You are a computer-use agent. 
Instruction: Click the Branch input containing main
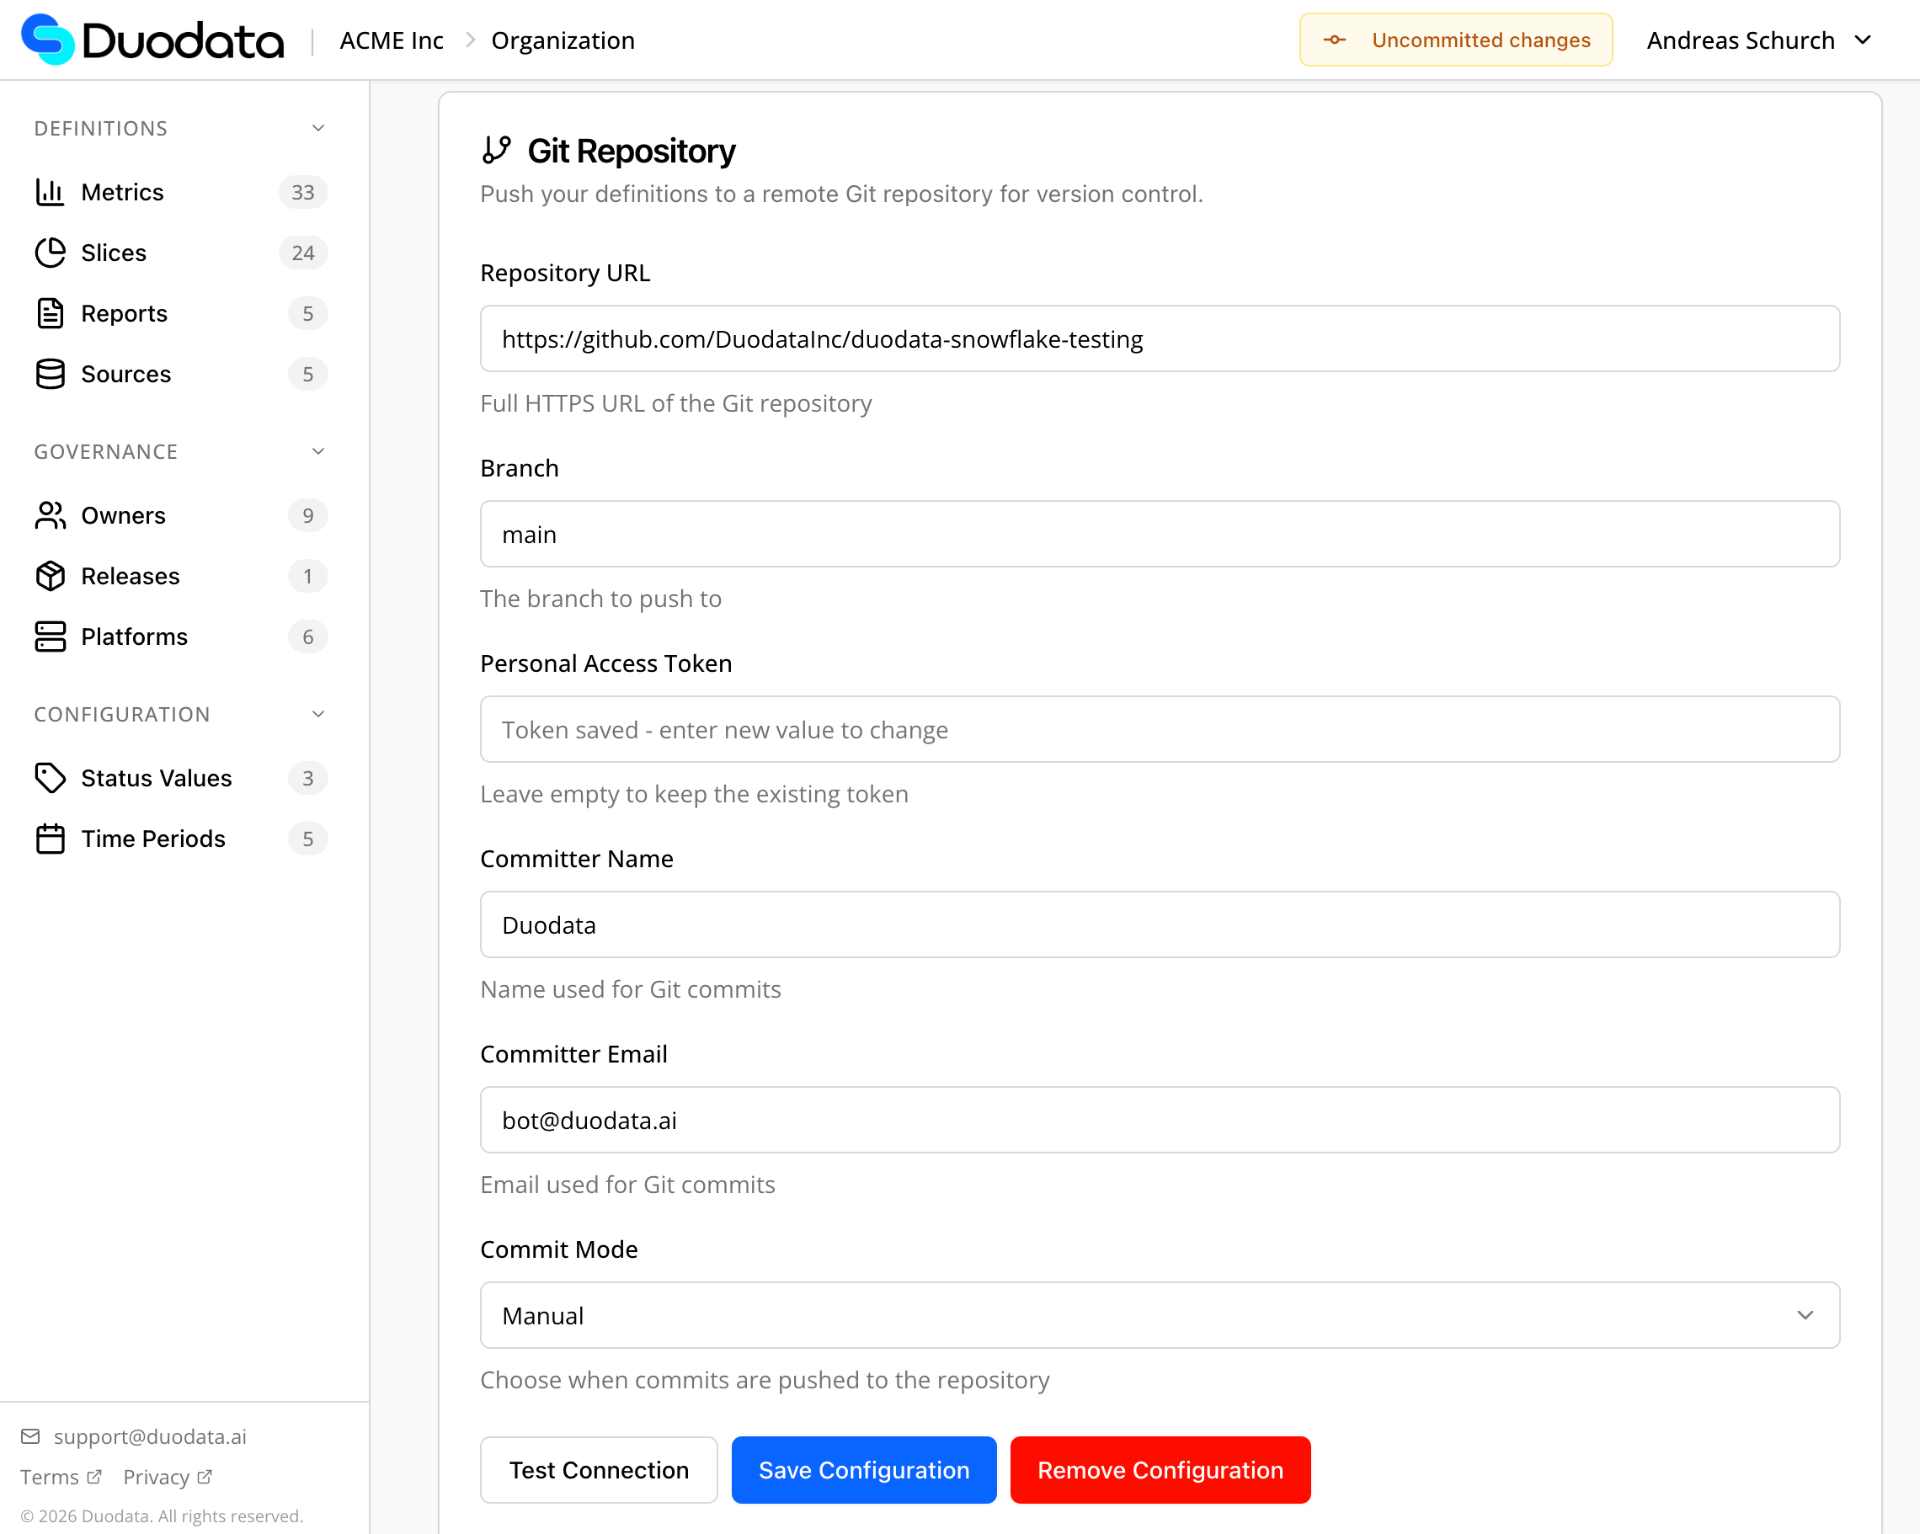pos(1159,533)
